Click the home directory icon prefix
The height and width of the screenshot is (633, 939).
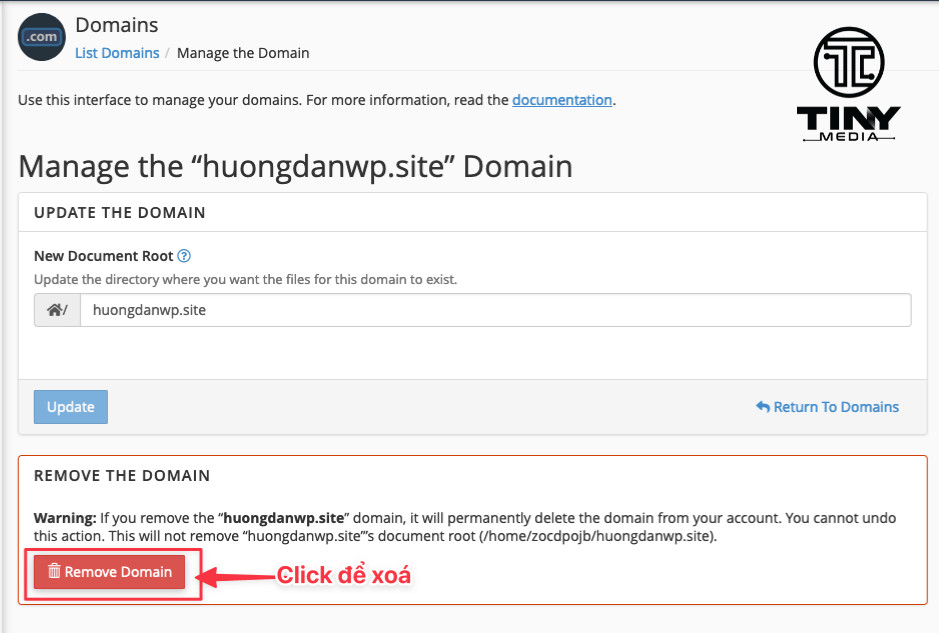(57, 310)
